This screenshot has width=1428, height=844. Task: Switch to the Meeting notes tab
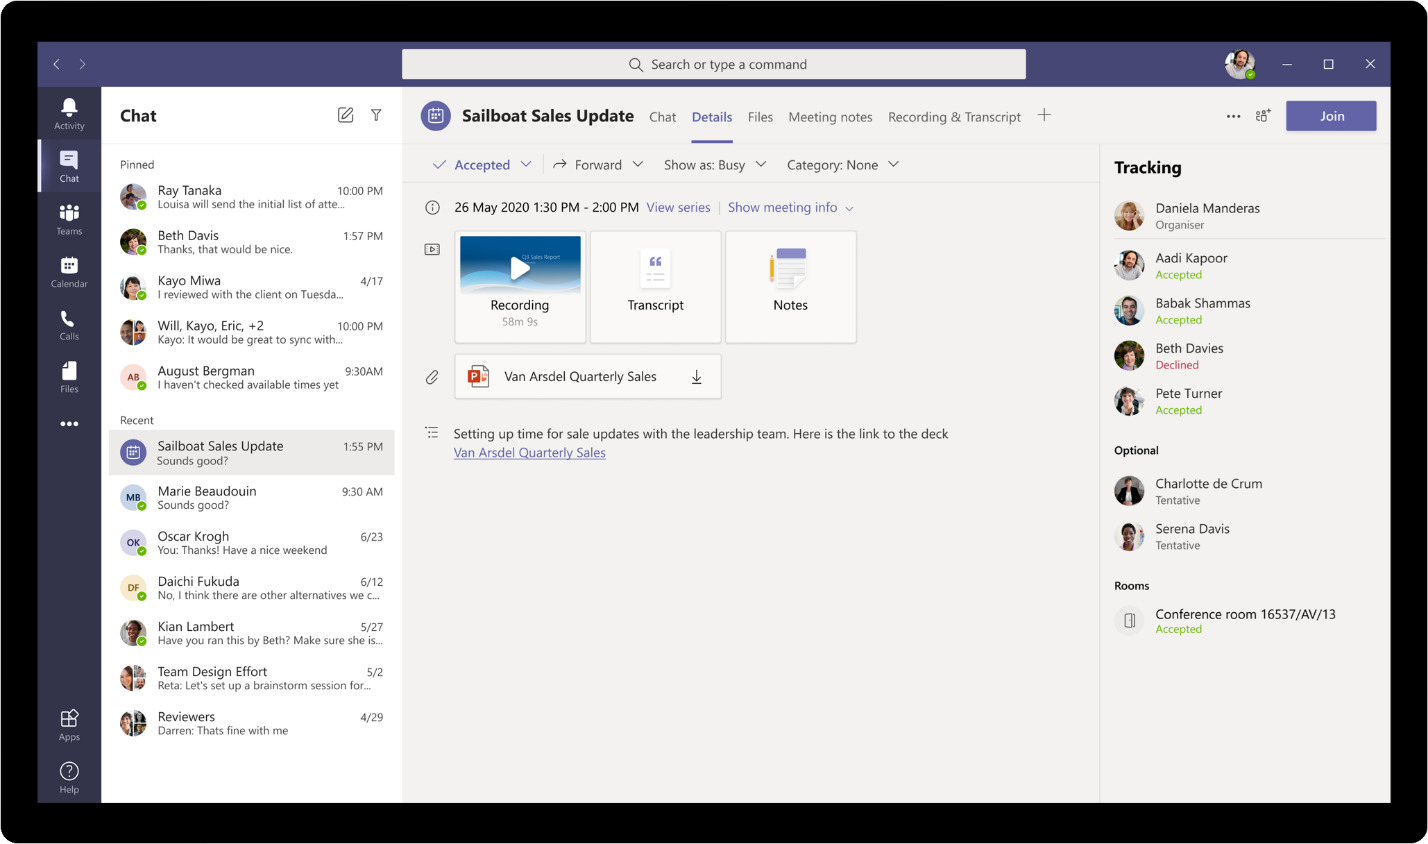pos(830,117)
